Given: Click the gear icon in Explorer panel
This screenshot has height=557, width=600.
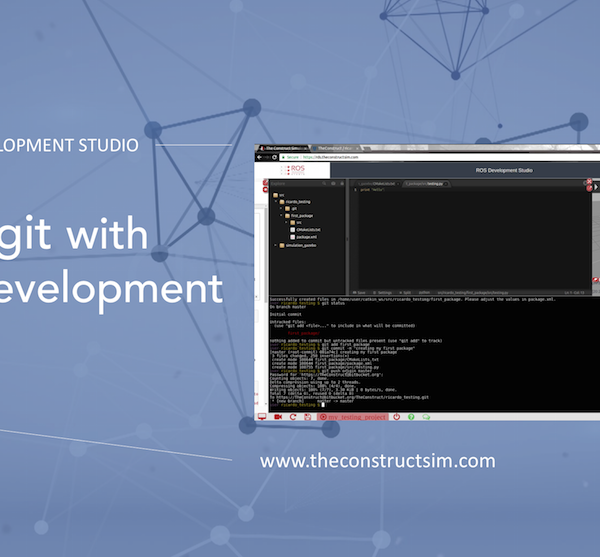Looking at the screenshot, I should tap(333, 184).
